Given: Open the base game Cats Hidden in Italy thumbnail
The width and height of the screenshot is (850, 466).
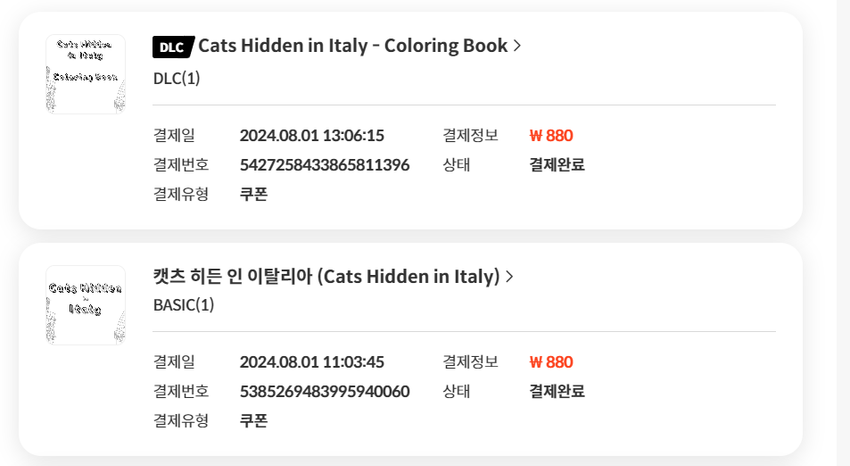Looking at the screenshot, I should [x=86, y=305].
